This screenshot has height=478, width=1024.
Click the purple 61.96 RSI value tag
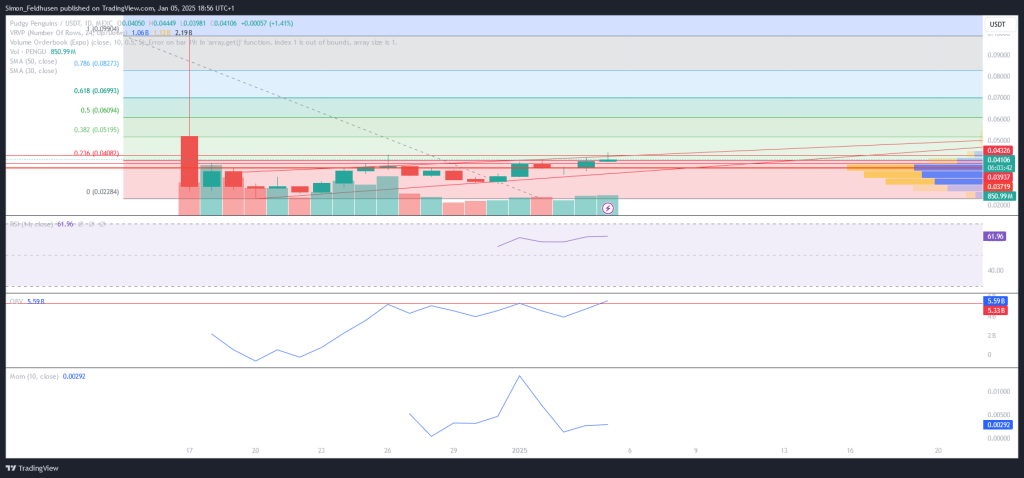[995, 236]
